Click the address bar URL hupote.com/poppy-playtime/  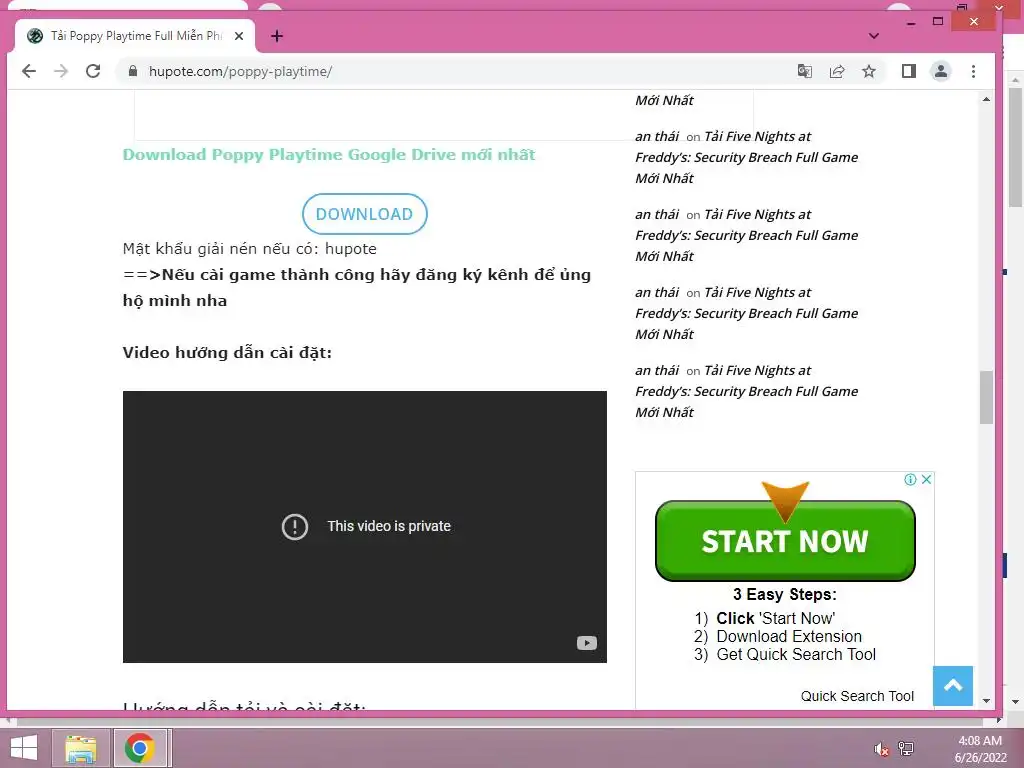pos(240,71)
